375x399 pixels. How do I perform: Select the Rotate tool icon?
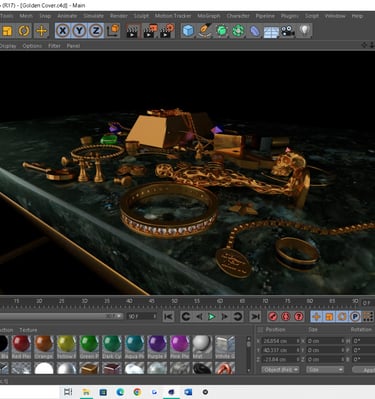(x=24, y=31)
